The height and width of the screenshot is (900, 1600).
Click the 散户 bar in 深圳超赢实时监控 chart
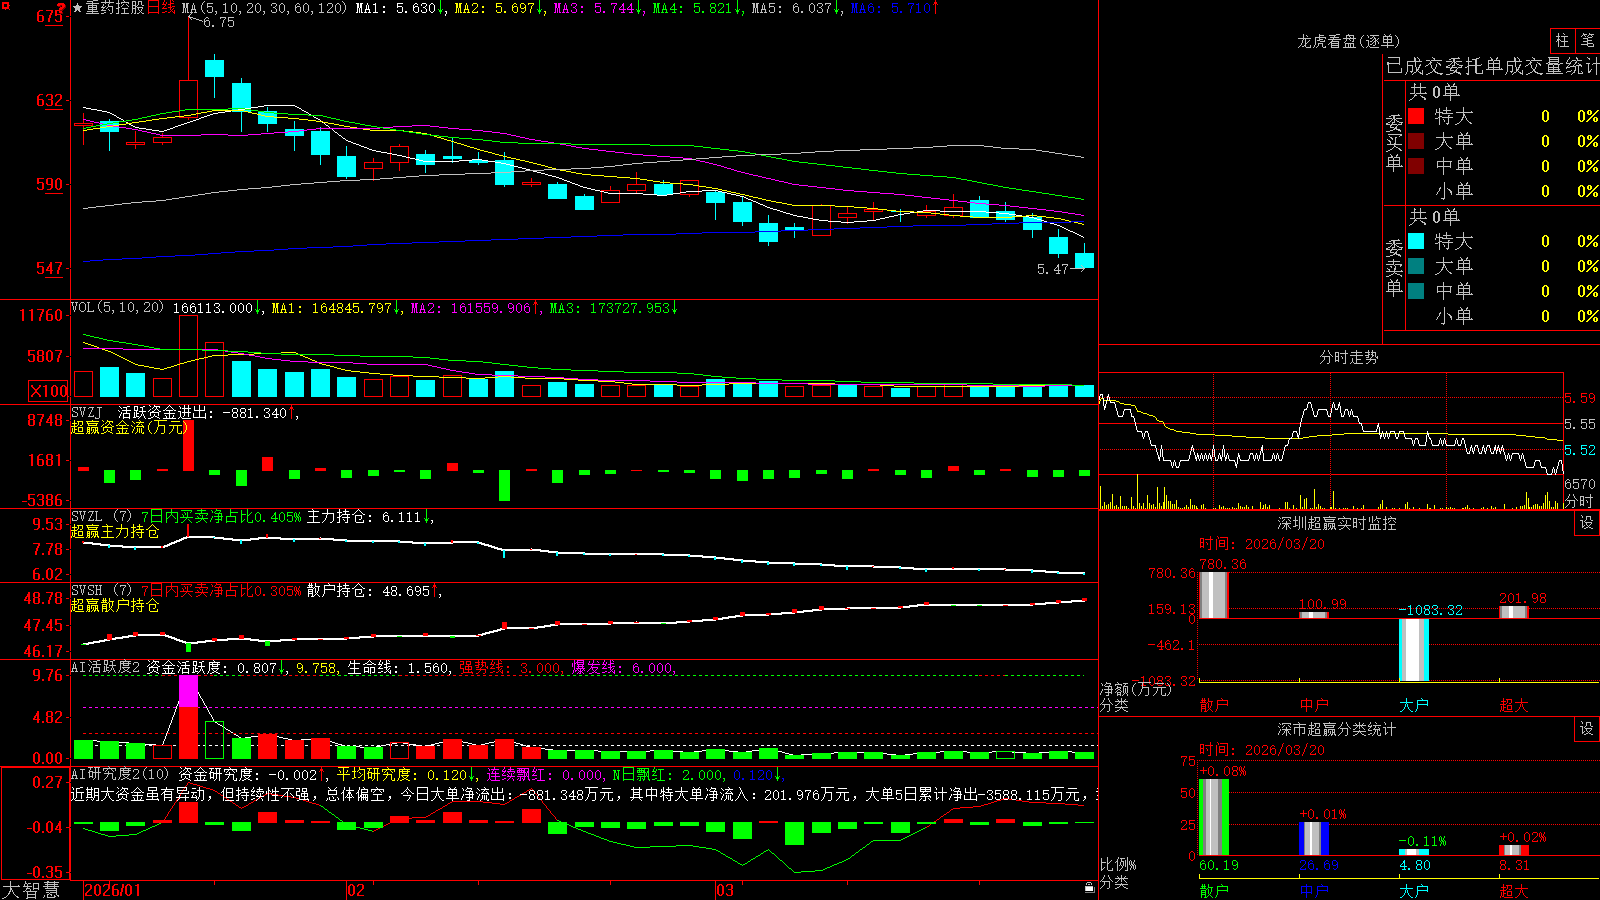tap(1213, 595)
